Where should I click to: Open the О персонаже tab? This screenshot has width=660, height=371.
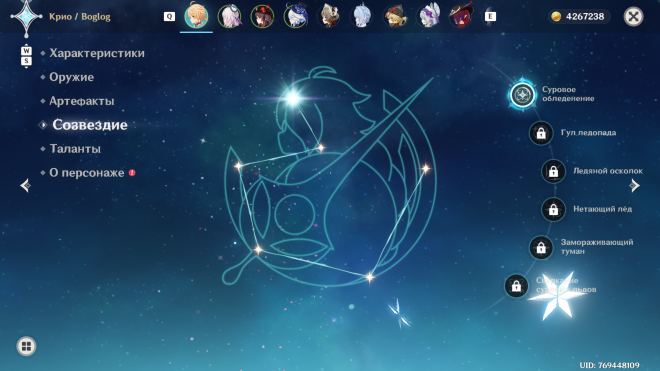pyautogui.click(x=87, y=173)
